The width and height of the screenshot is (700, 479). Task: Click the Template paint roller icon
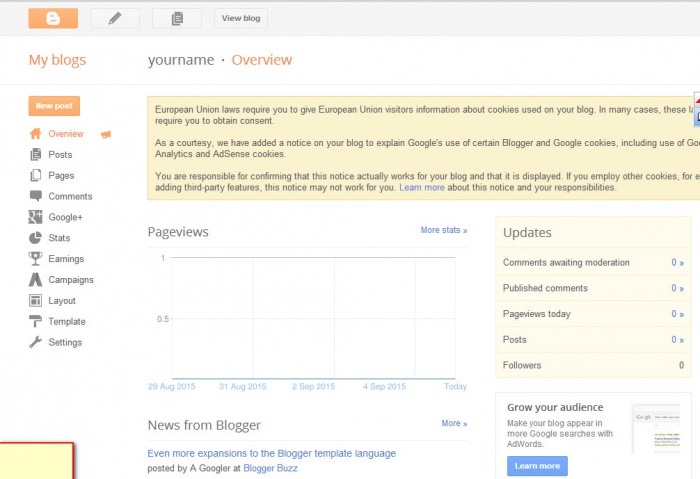coord(36,322)
